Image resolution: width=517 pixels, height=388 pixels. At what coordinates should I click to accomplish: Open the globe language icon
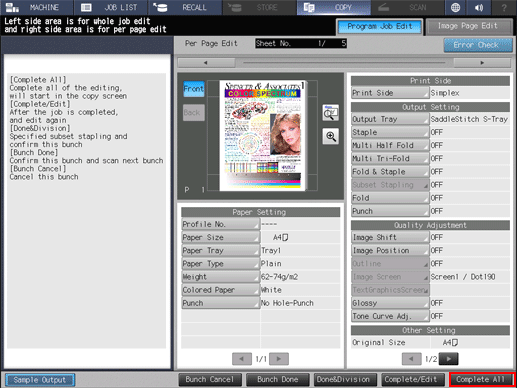click(x=455, y=7)
